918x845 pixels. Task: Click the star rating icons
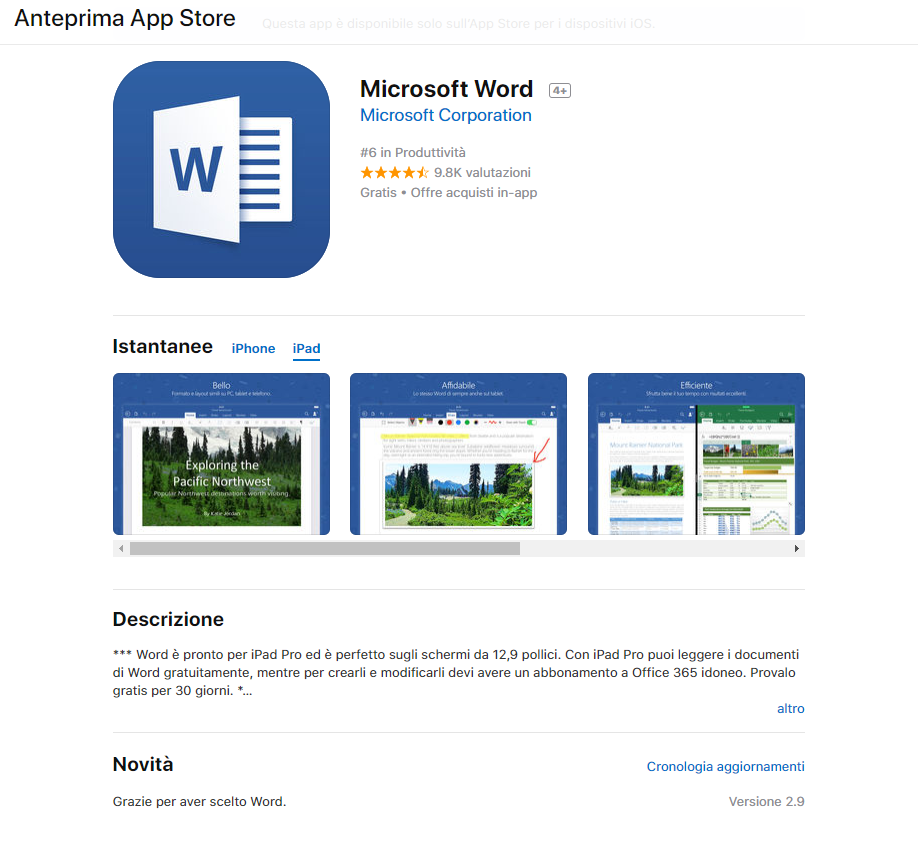tap(394, 173)
